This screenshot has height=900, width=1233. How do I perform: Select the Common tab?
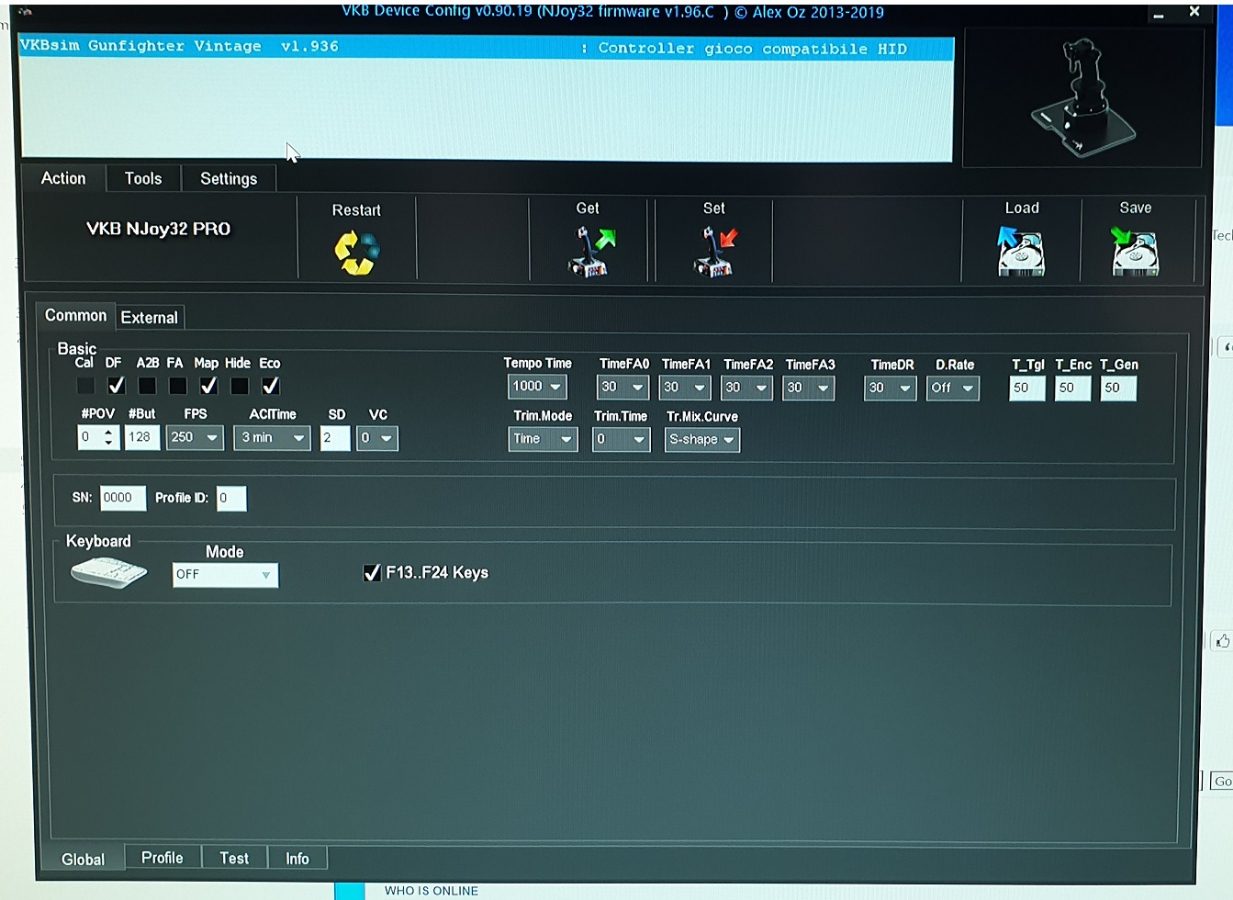coord(76,315)
